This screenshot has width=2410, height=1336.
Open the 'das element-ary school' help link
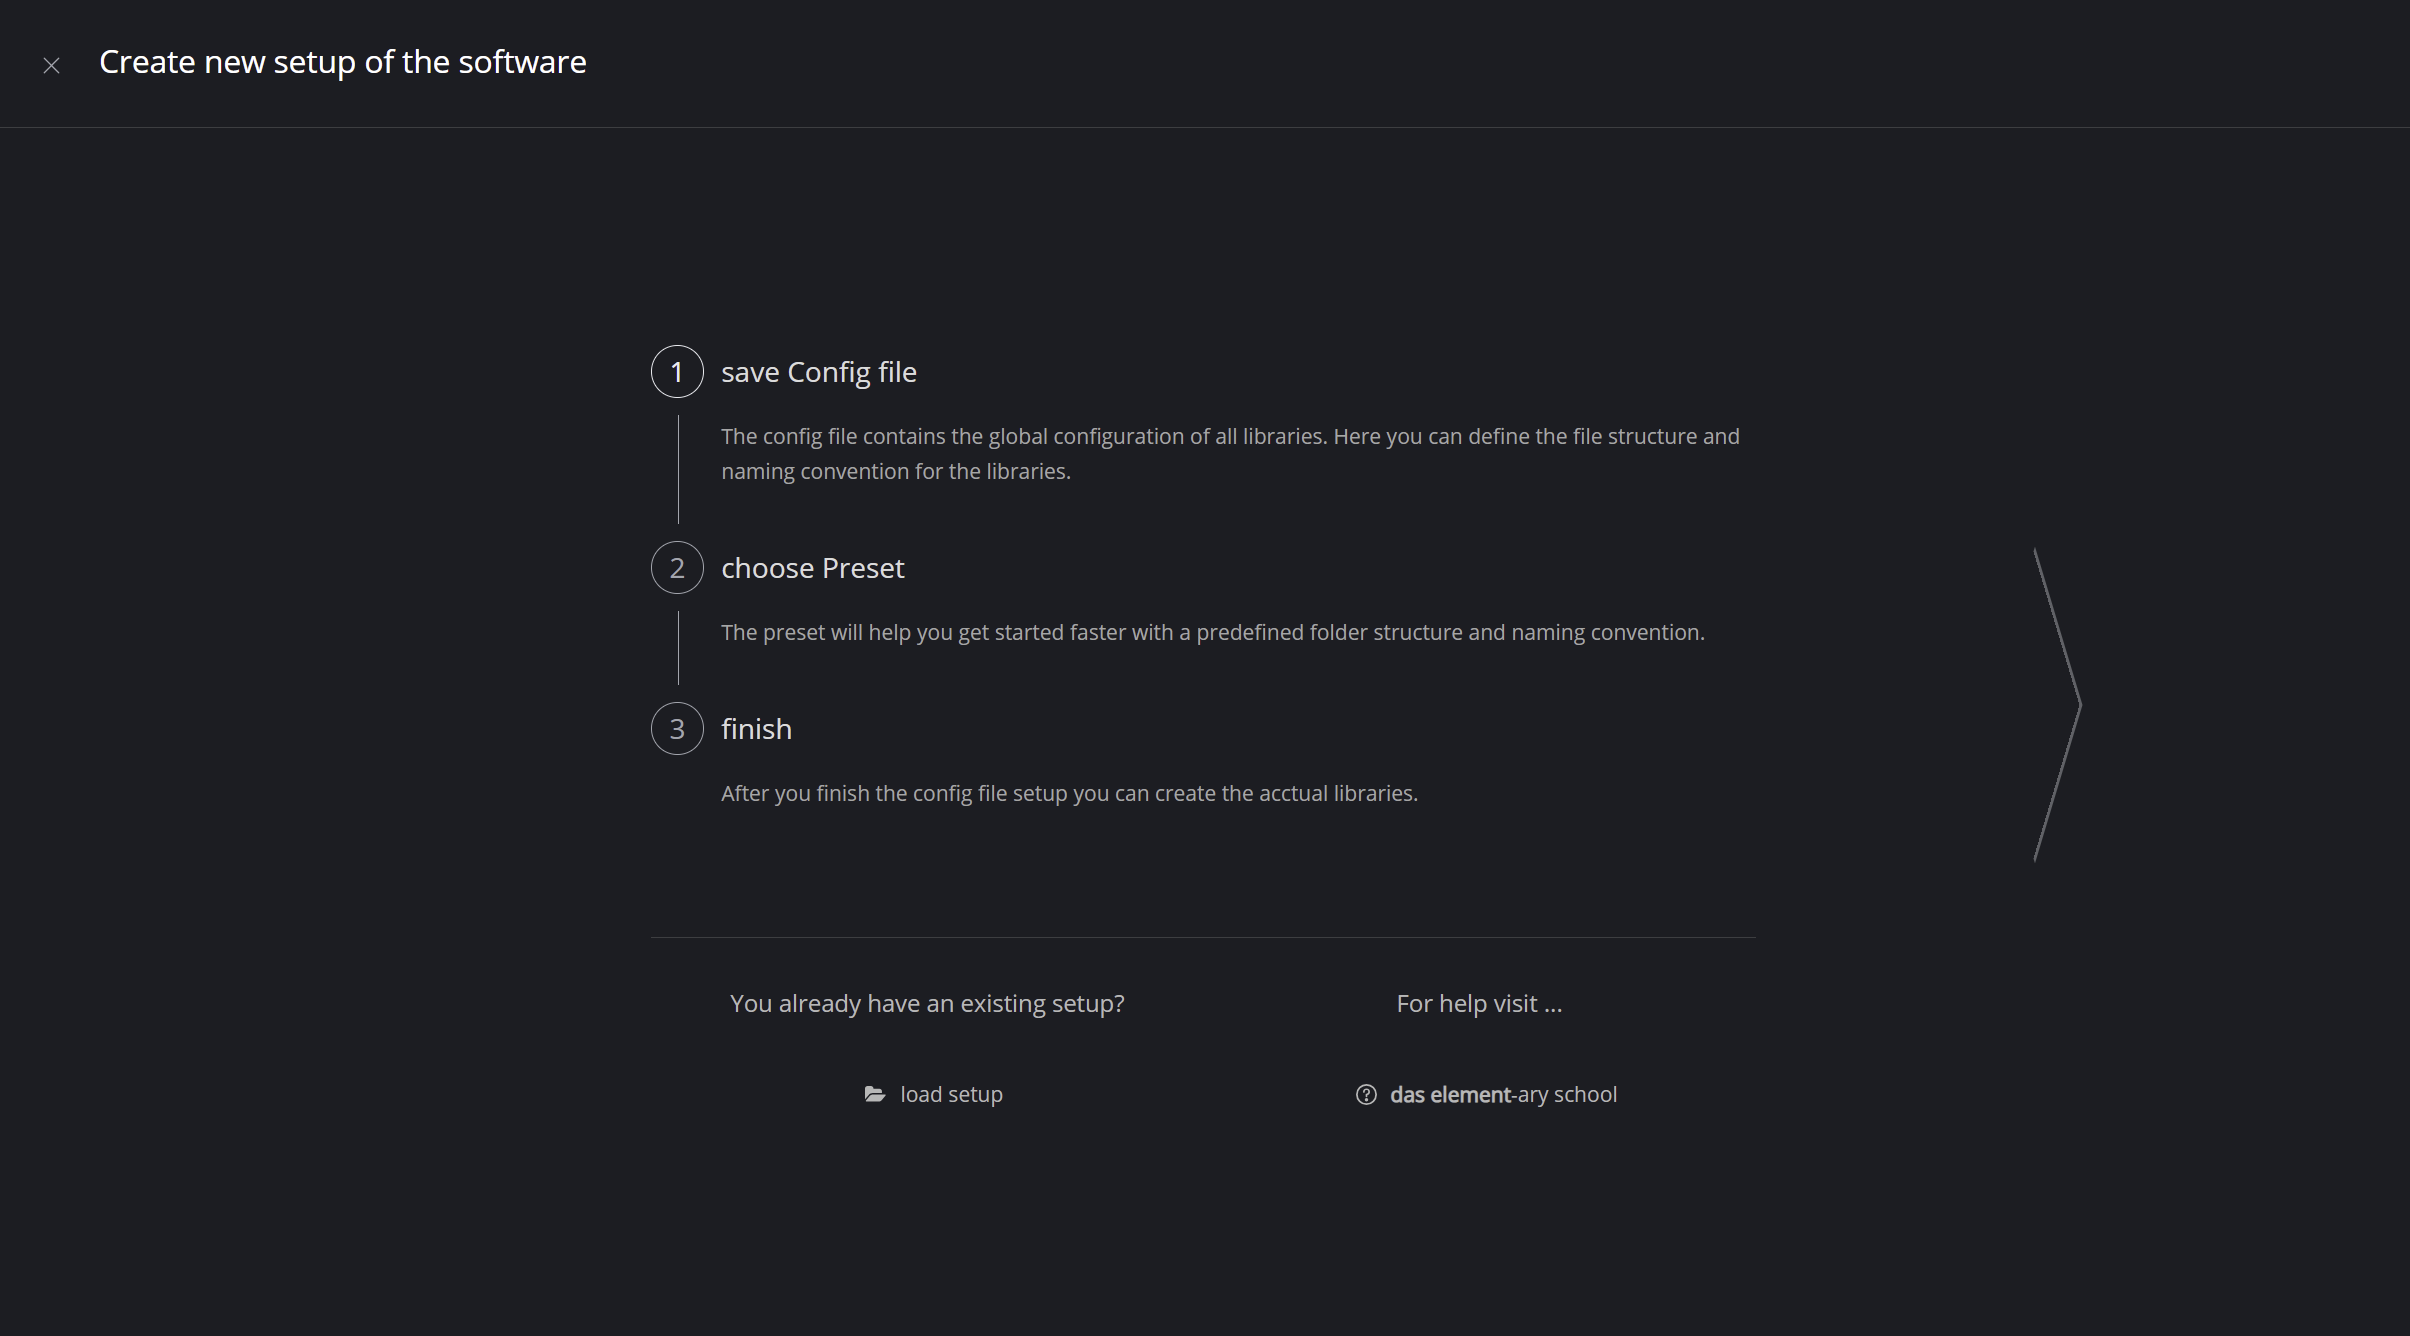point(1503,1095)
